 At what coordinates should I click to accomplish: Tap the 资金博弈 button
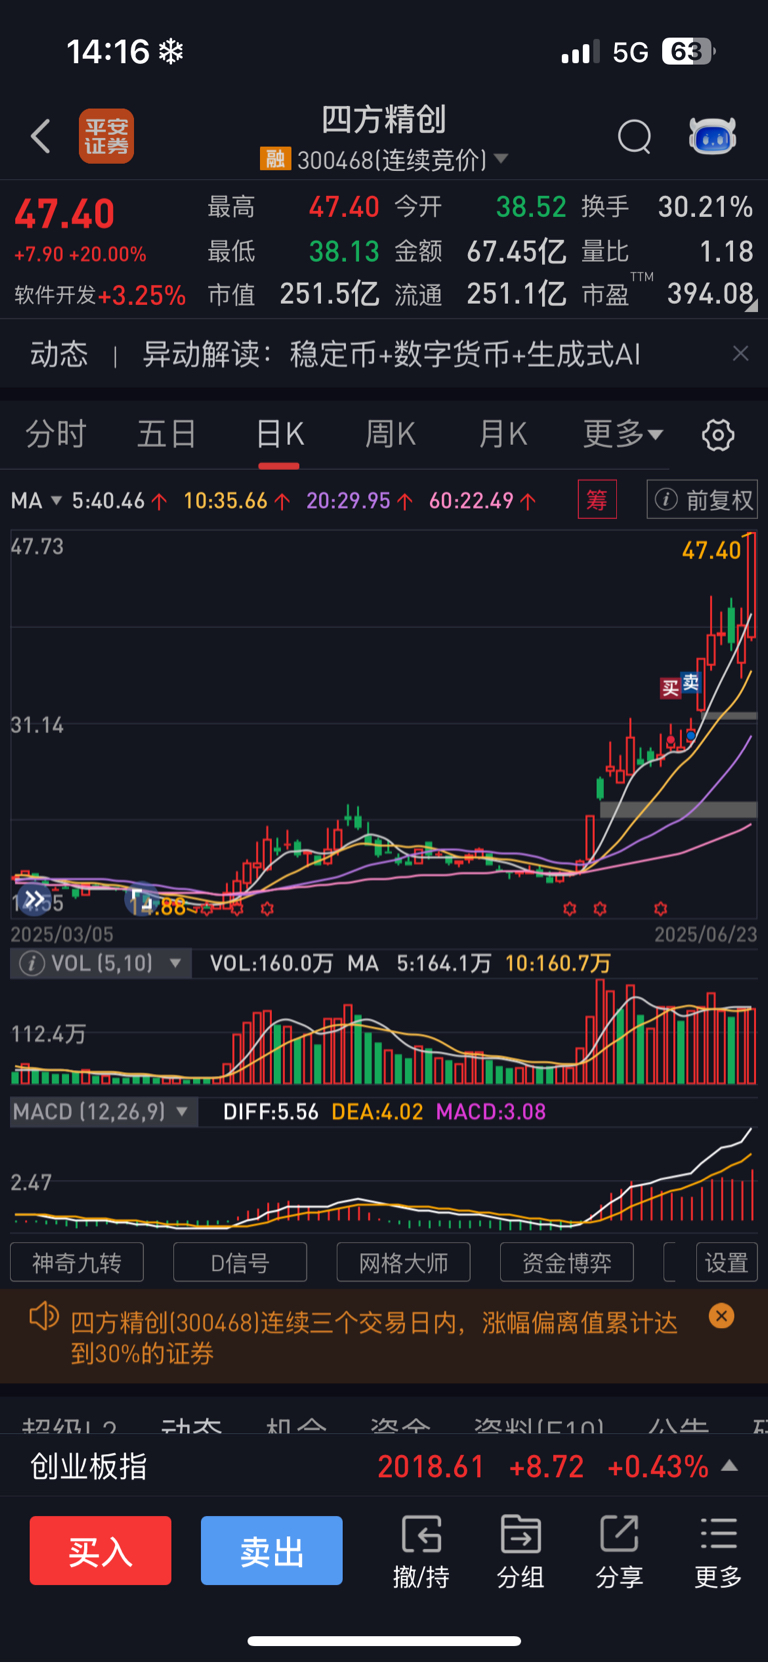pyautogui.click(x=567, y=1263)
